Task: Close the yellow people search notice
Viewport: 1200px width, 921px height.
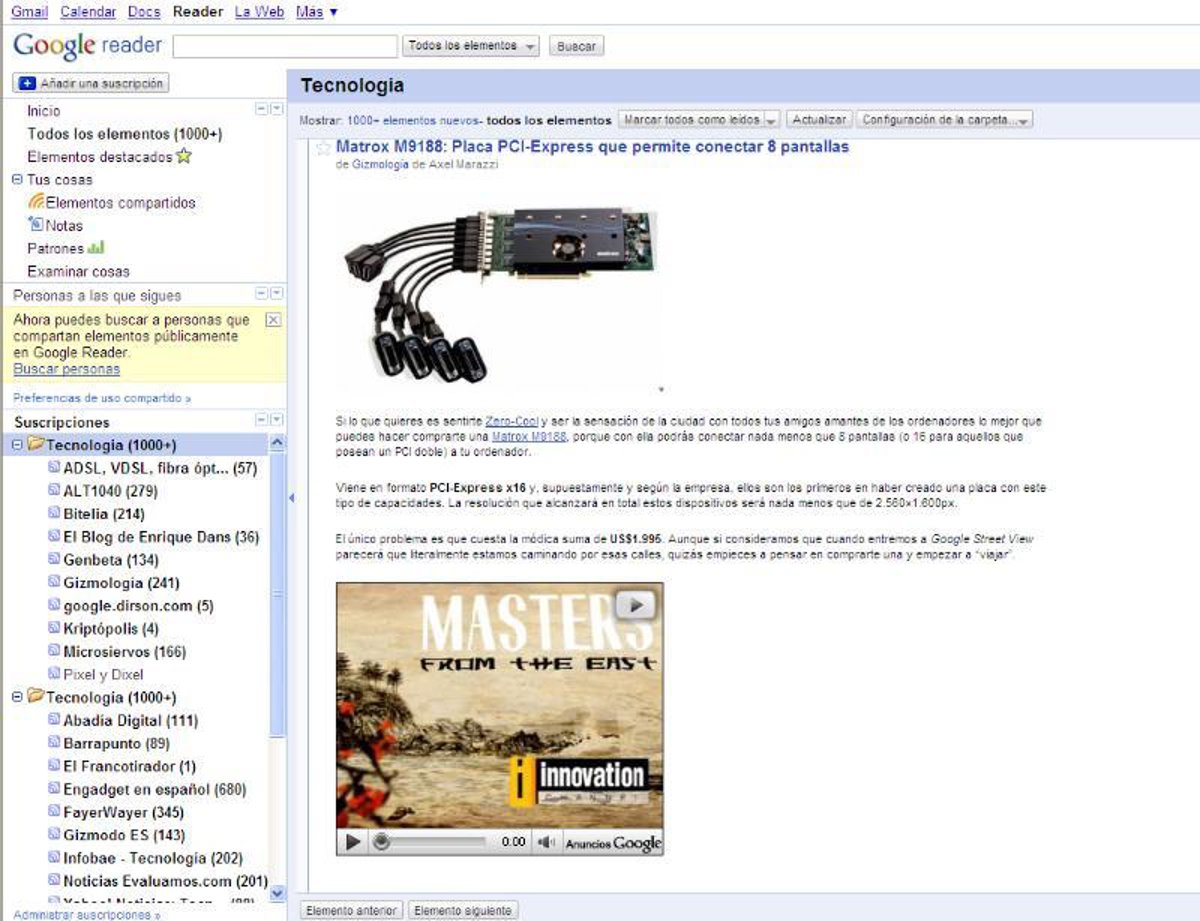Action: pyautogui.click(x=273, y=320)
